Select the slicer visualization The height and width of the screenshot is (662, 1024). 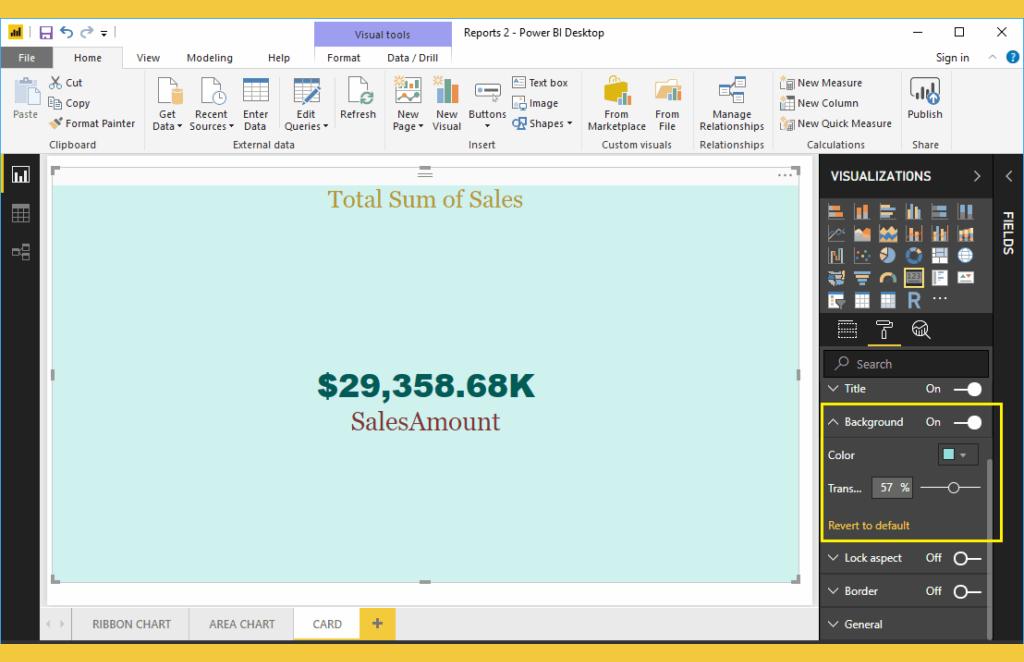pyautogui.click(x=835, y=300)
